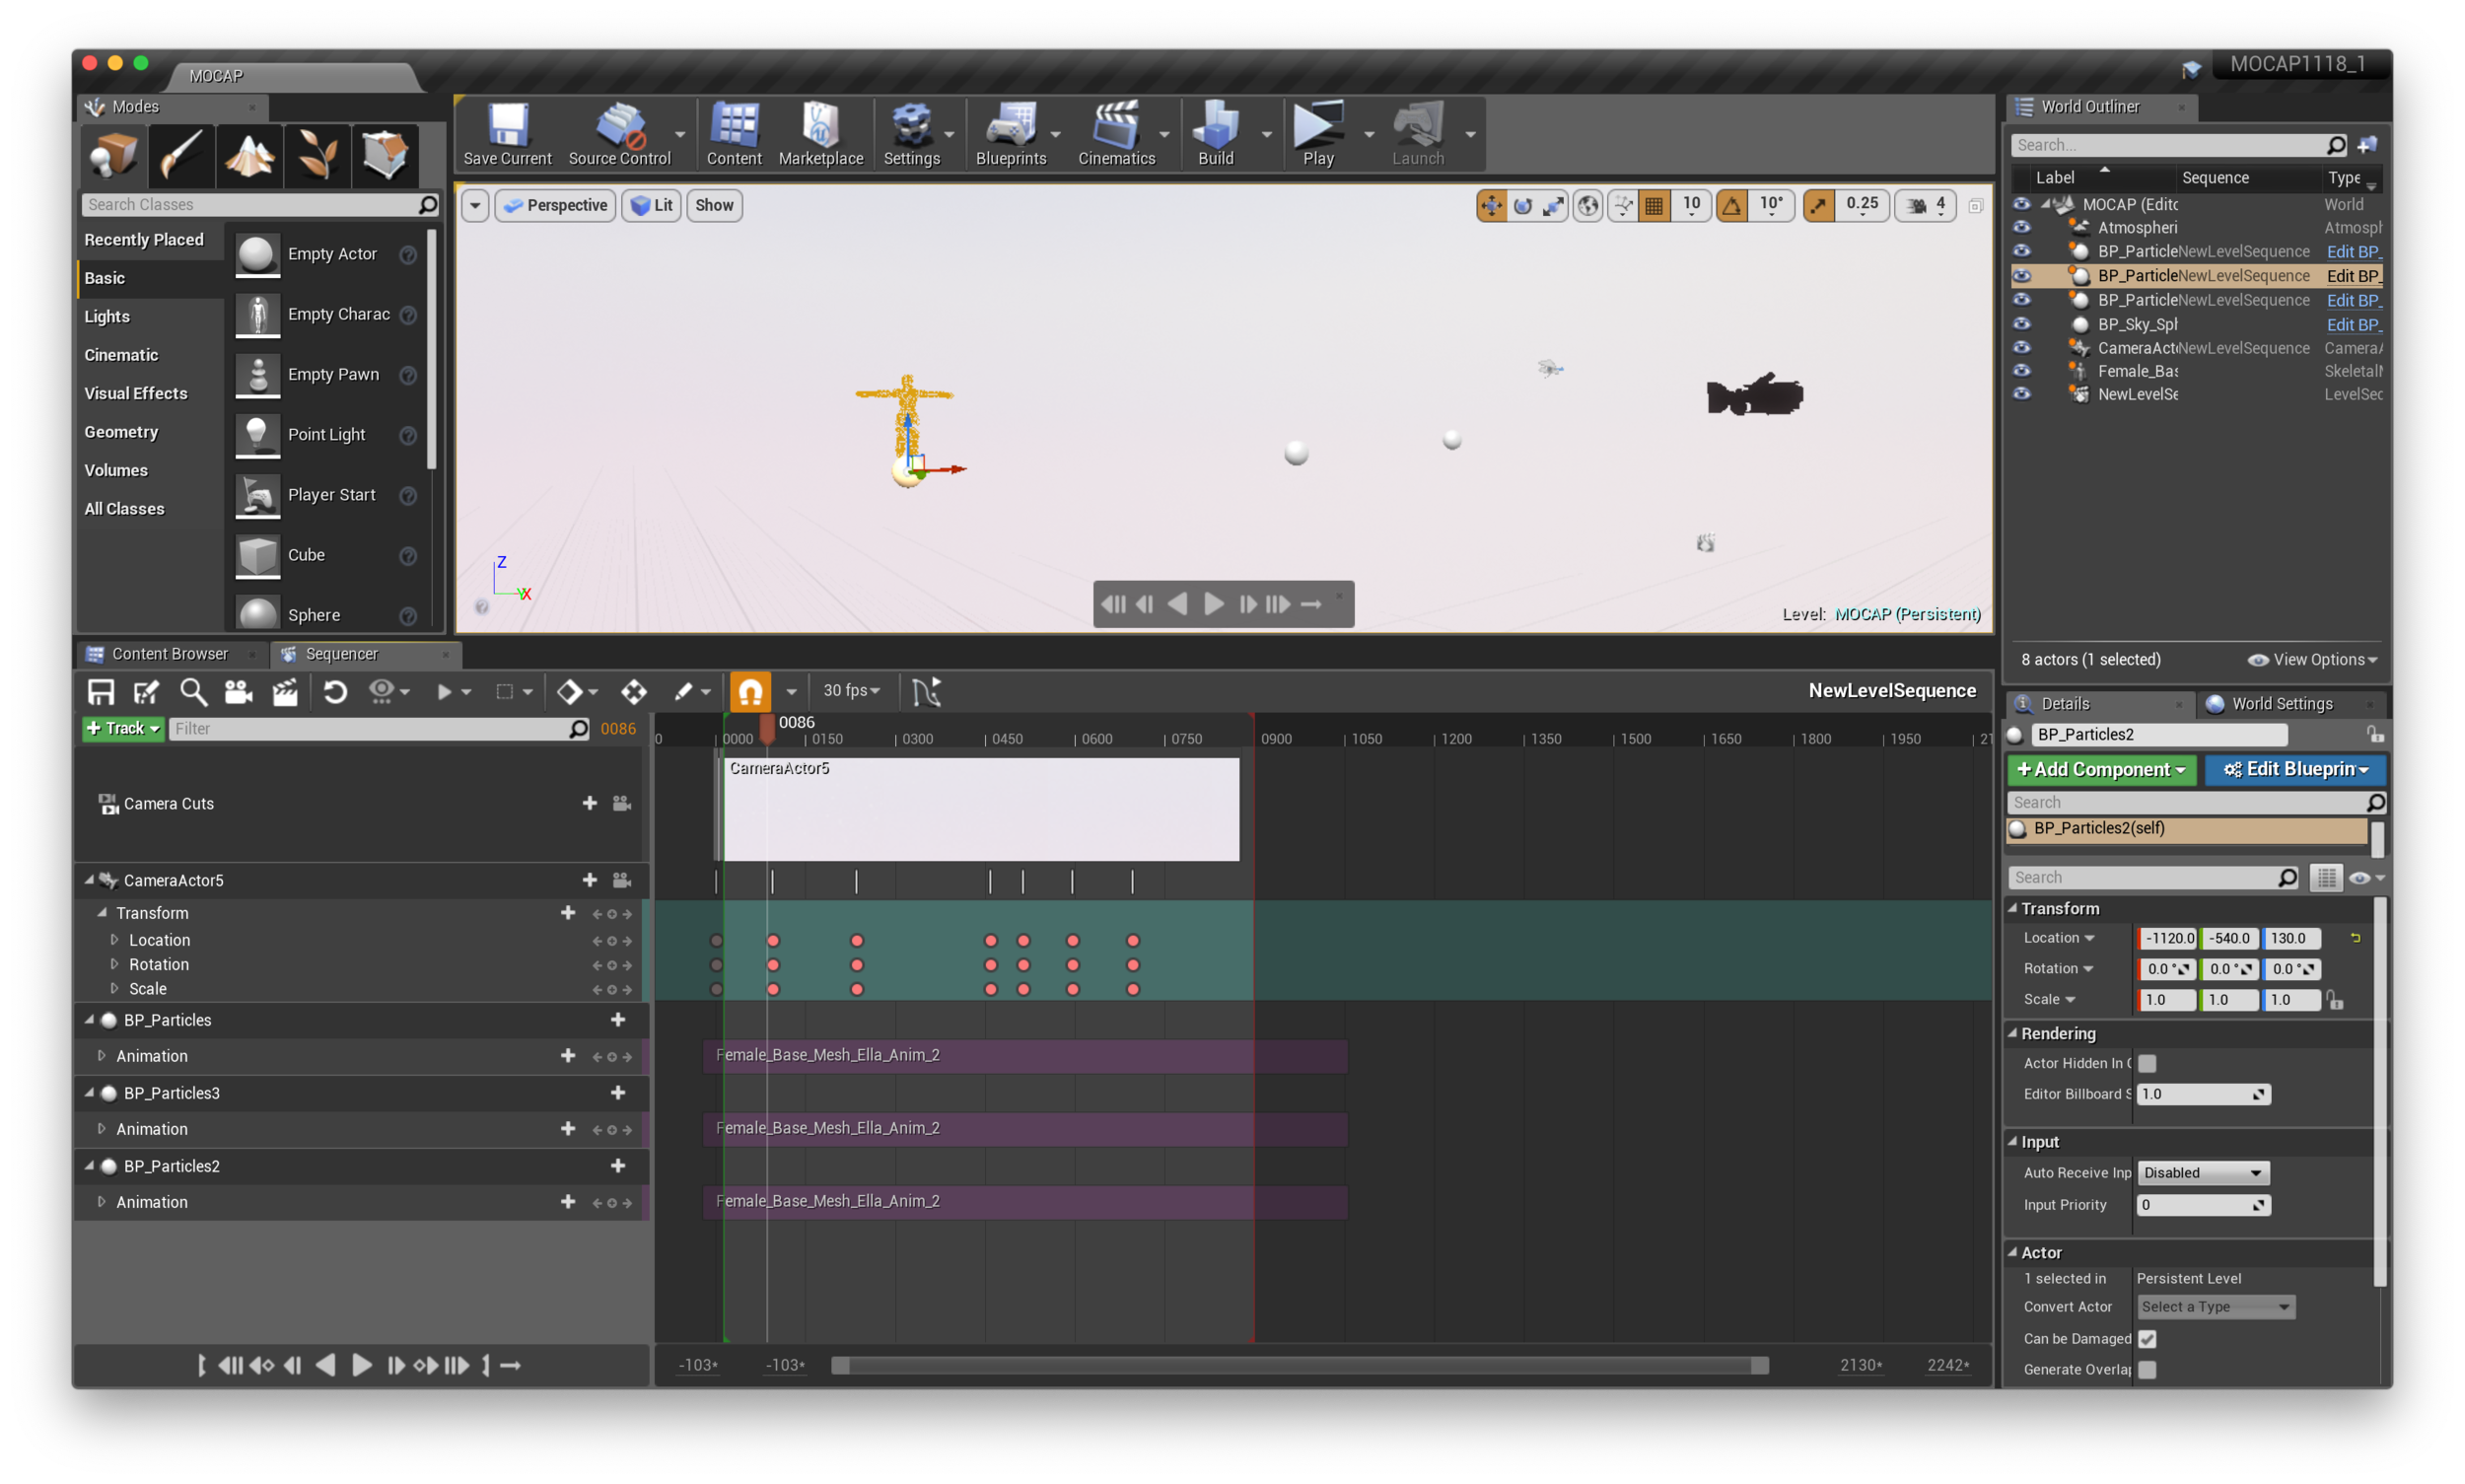
Task: Click the Build toolbar icon
Action: [x=1215, y=134]
